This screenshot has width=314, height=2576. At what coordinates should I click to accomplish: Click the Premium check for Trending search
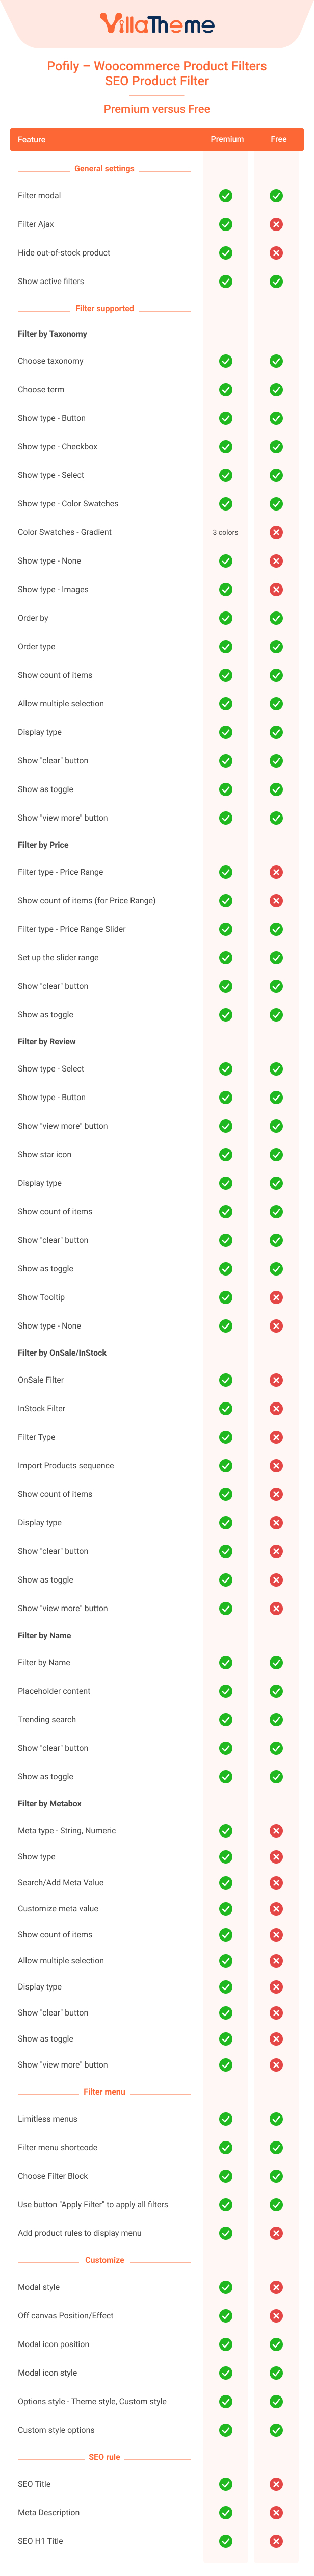coord(226,1720)
